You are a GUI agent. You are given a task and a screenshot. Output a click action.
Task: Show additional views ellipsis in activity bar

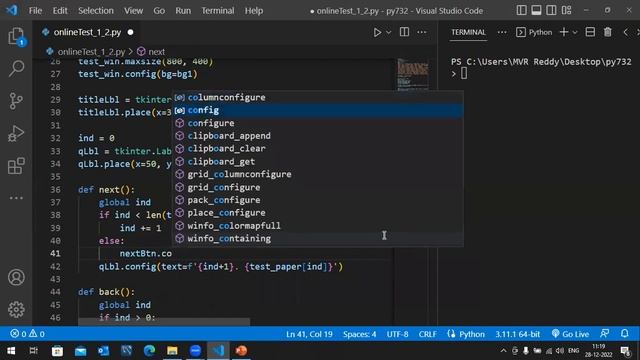16,198
